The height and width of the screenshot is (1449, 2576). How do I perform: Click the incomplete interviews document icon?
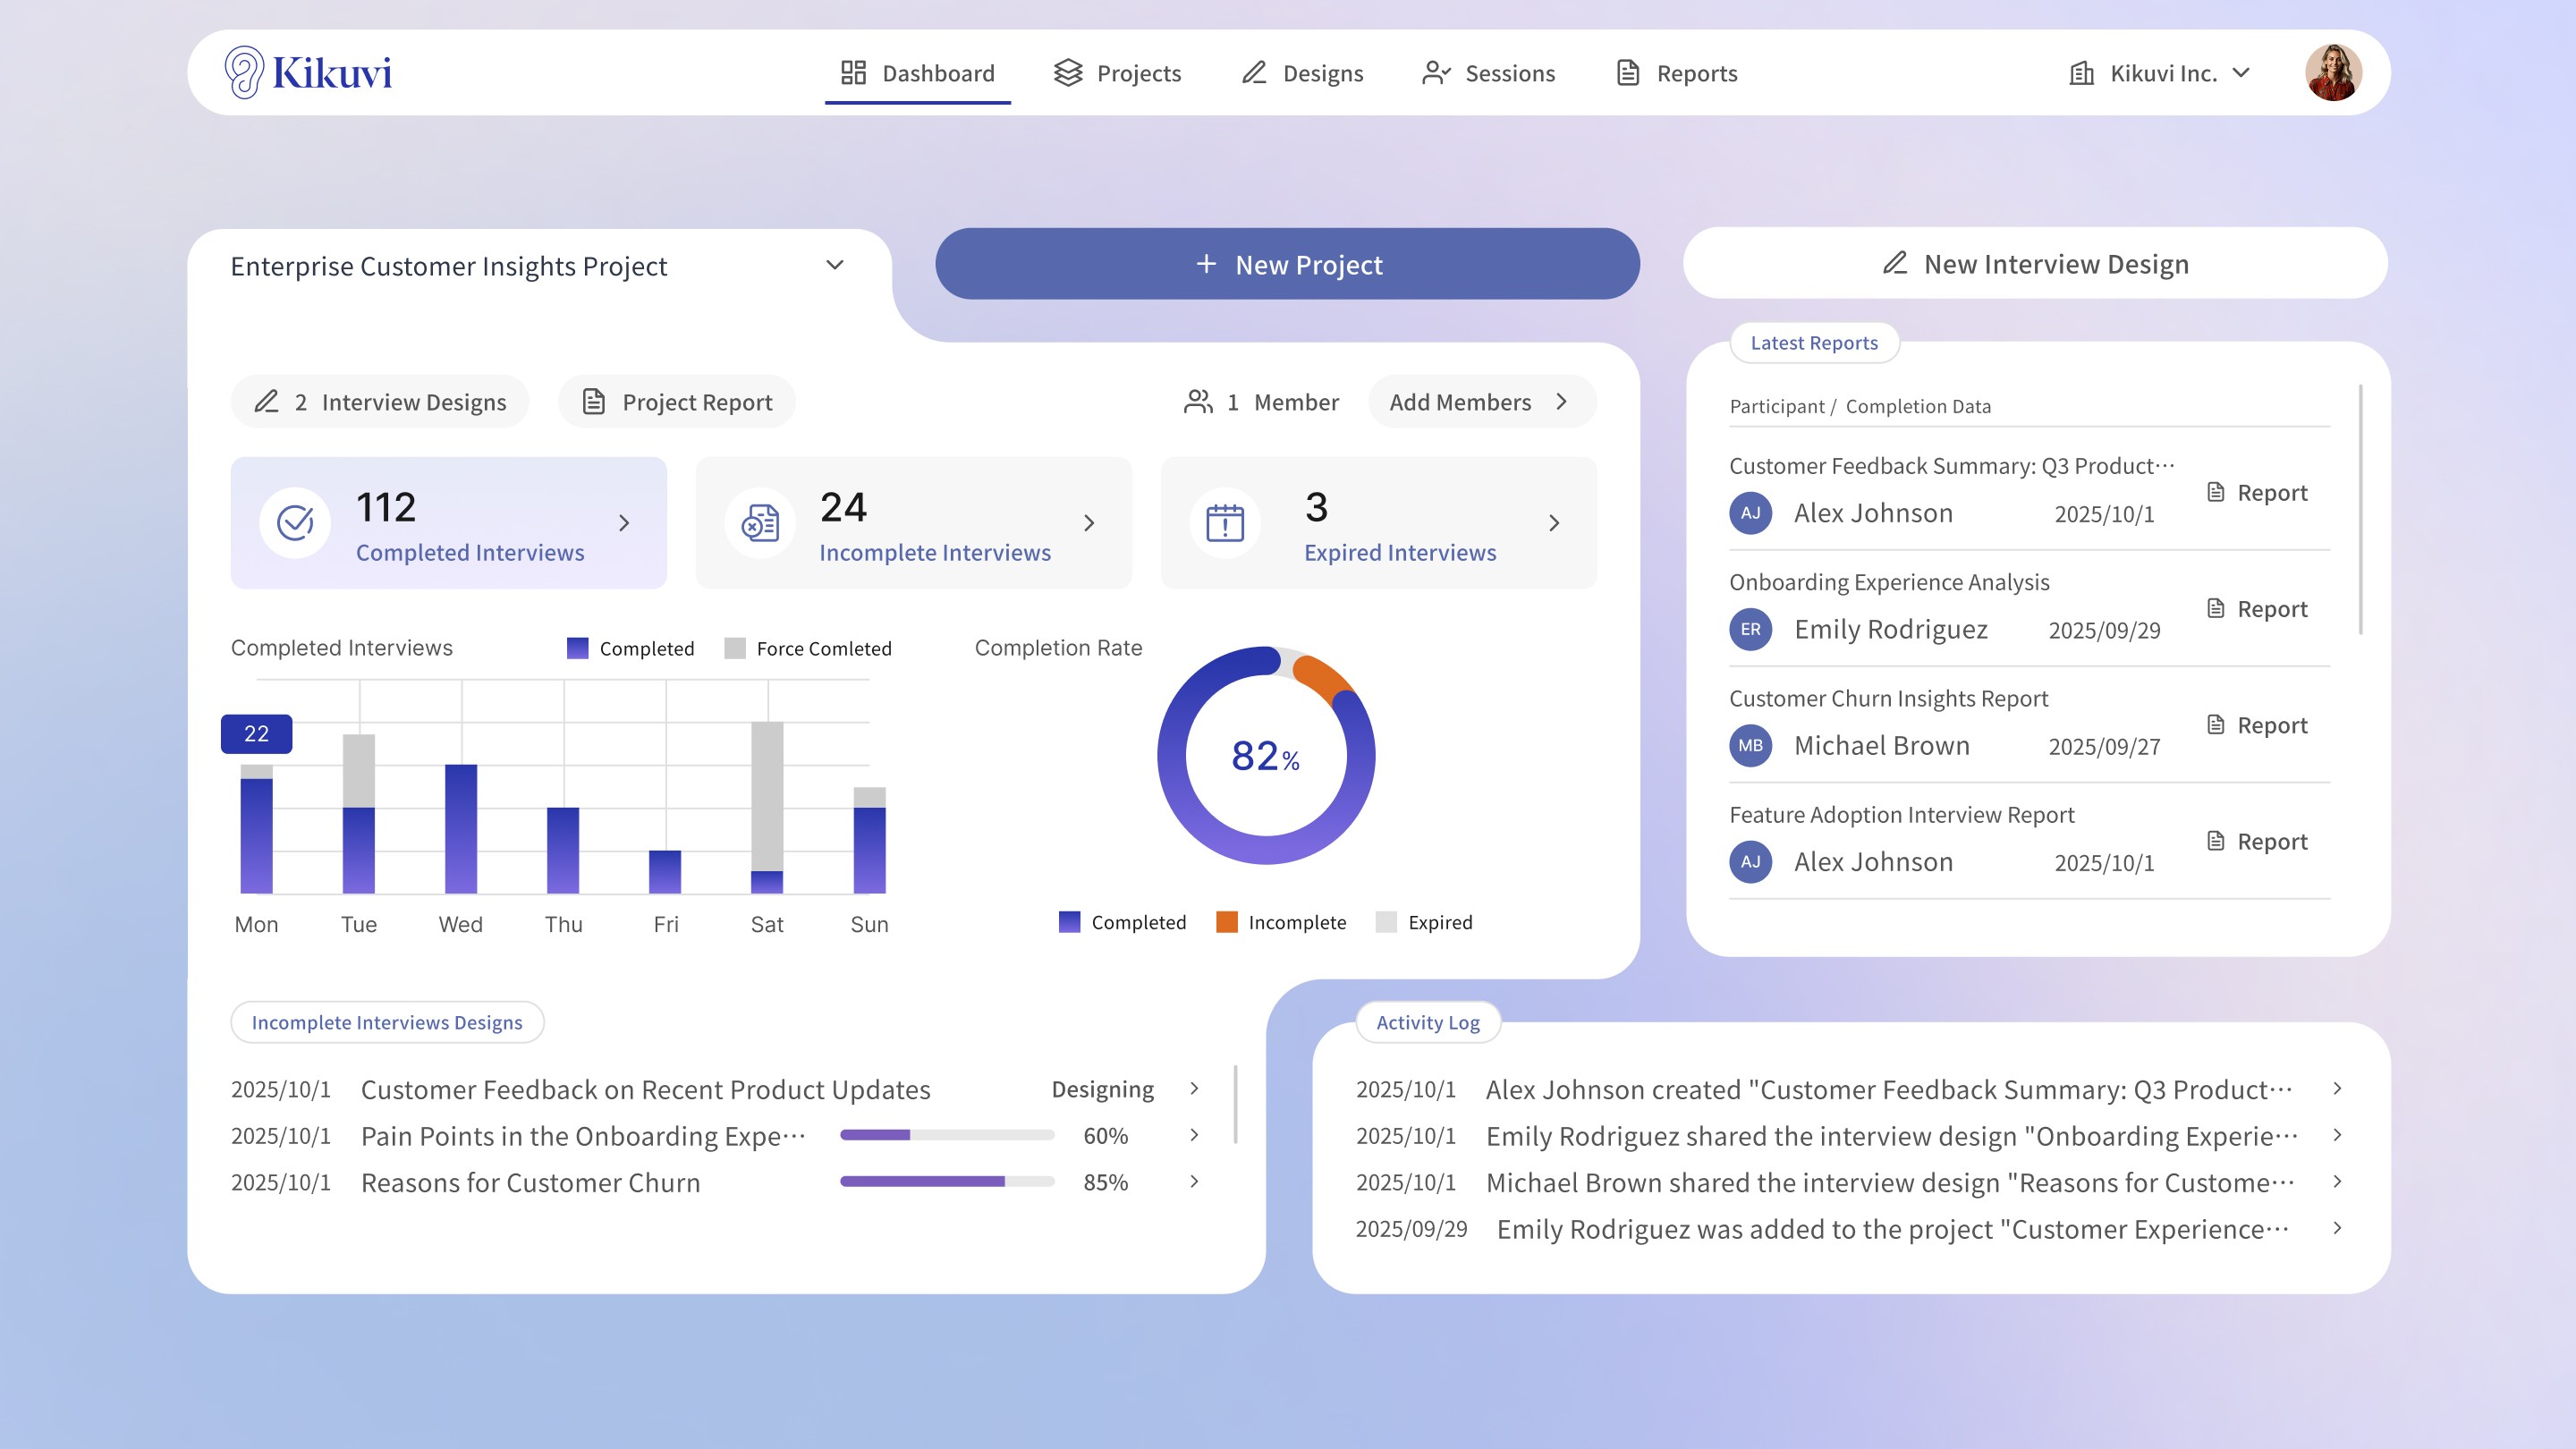(x=760, y=522)
